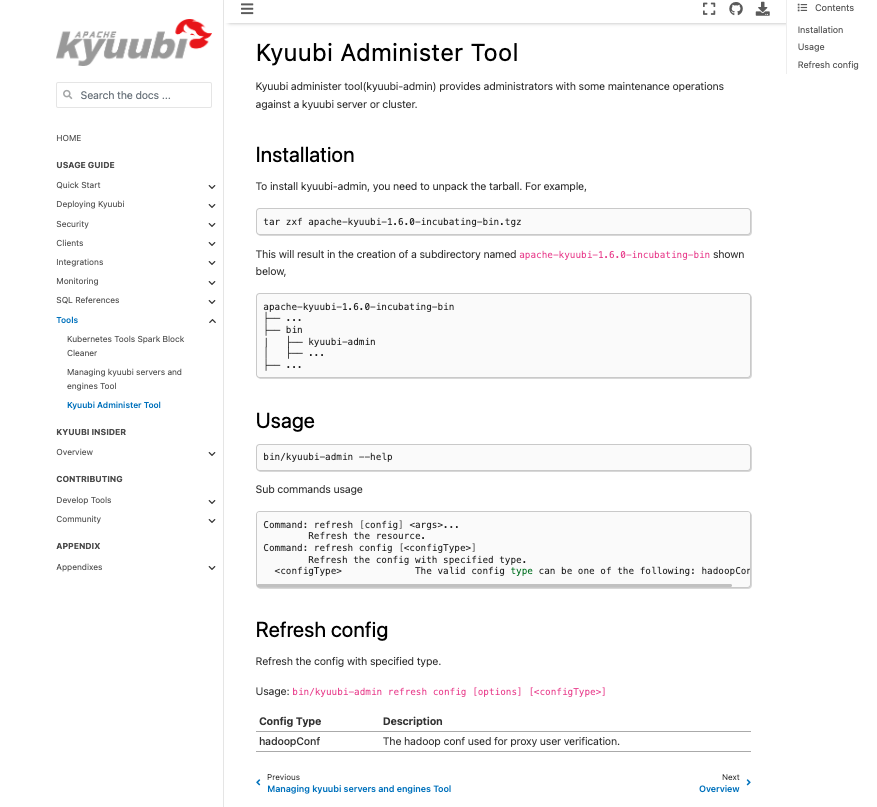Jump to Installation in Contents
The height and width of the screenshot is (807, 877).
[x=820, y=30]
